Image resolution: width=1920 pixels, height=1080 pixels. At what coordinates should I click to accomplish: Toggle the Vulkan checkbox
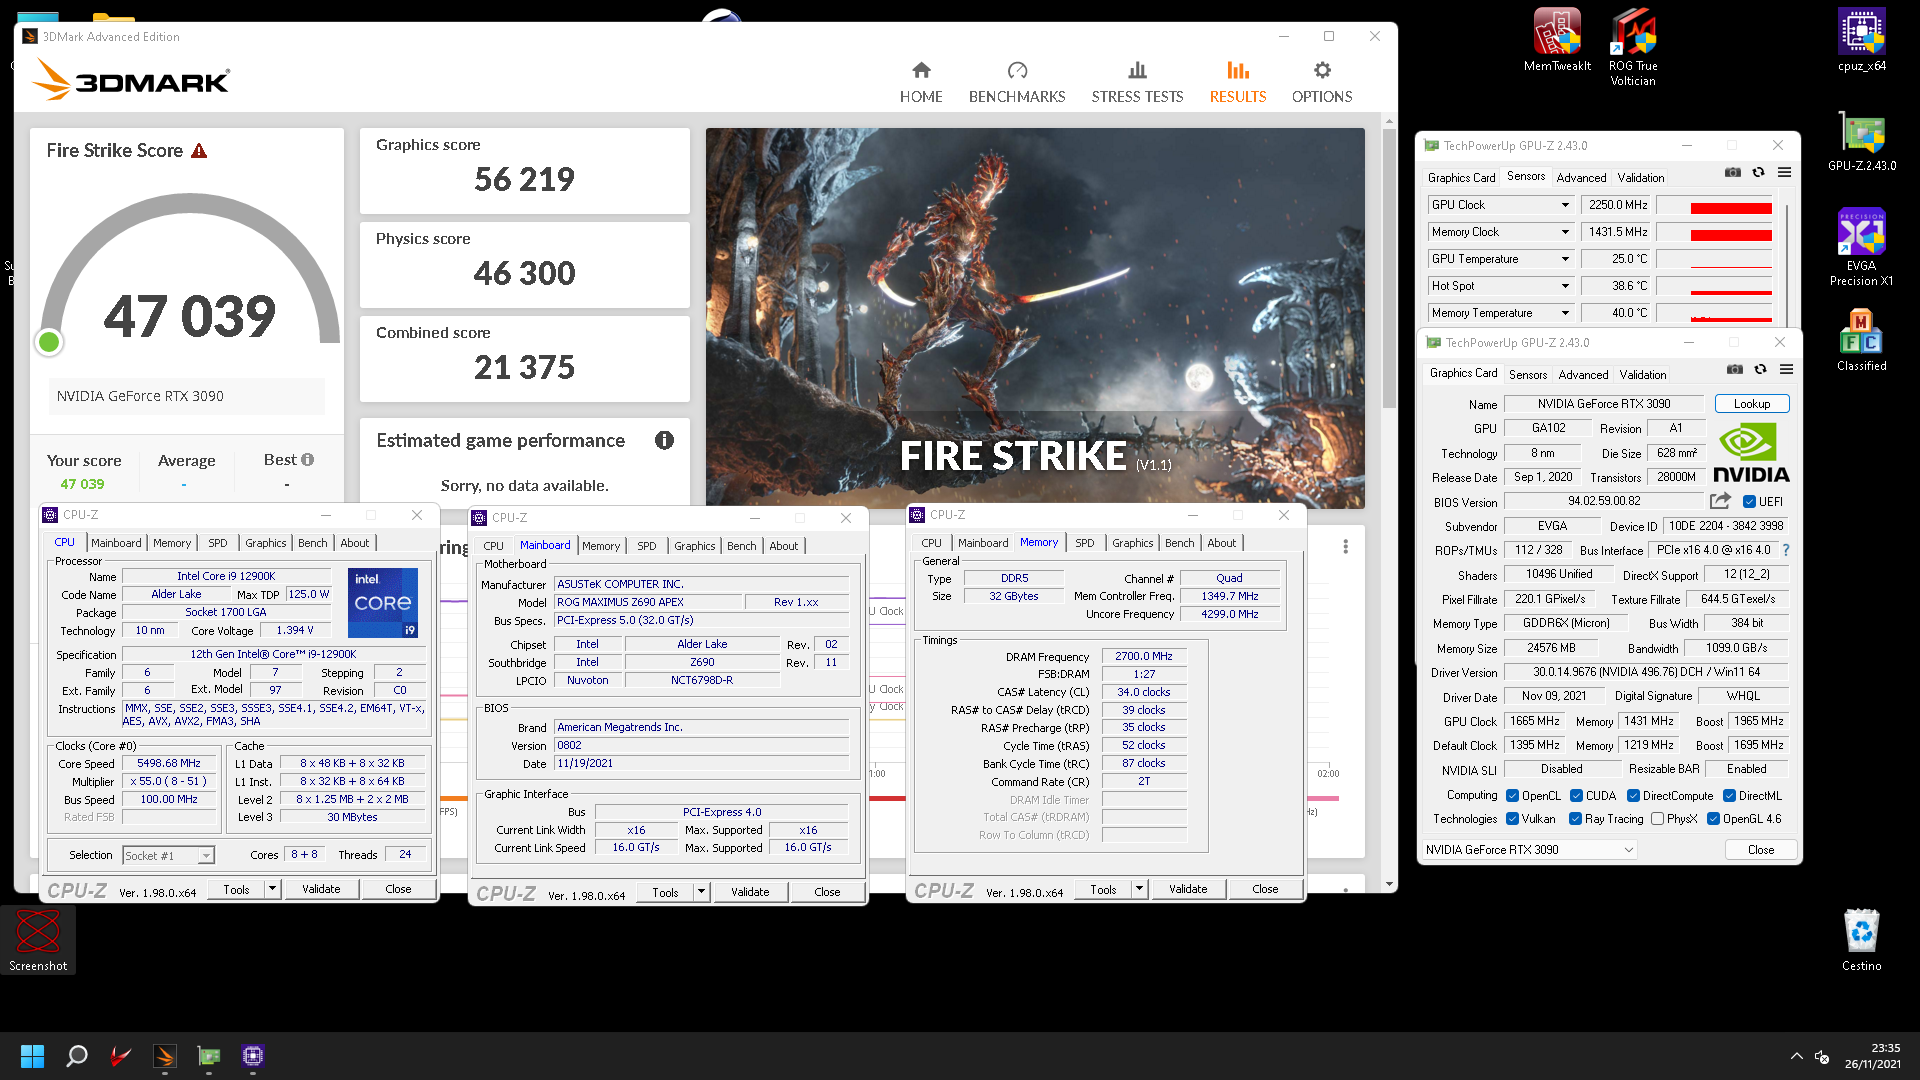tap(1512, 819)
